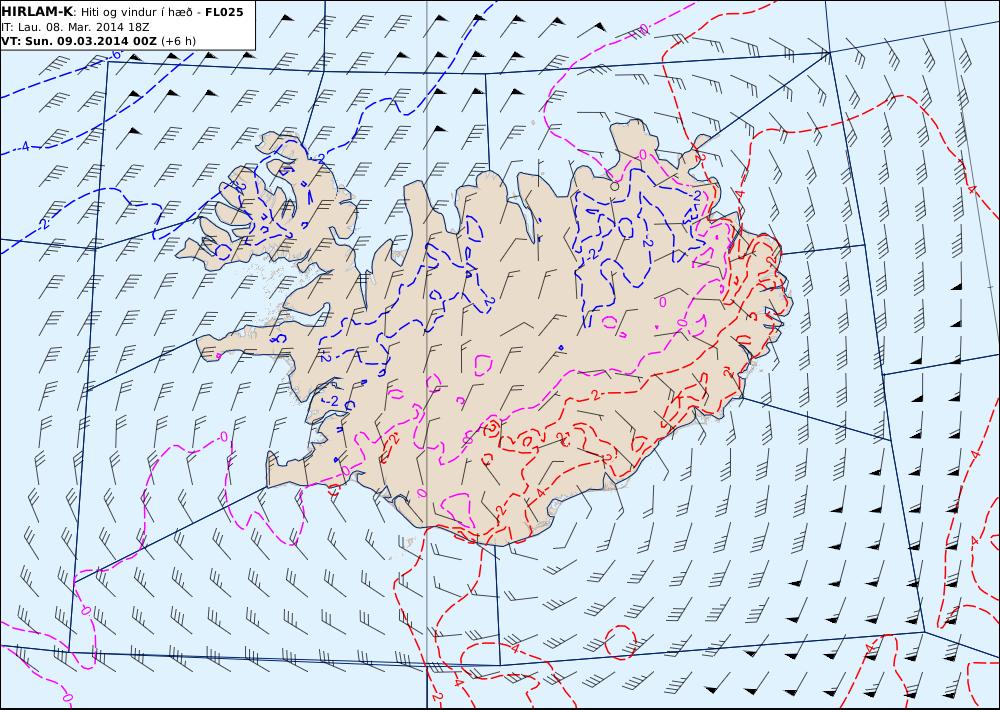Image resolution: width=1000 pixels, height=710 pixels.
Task: Click the (+6 h) forecast offset text
Action: tap(179, 41)
